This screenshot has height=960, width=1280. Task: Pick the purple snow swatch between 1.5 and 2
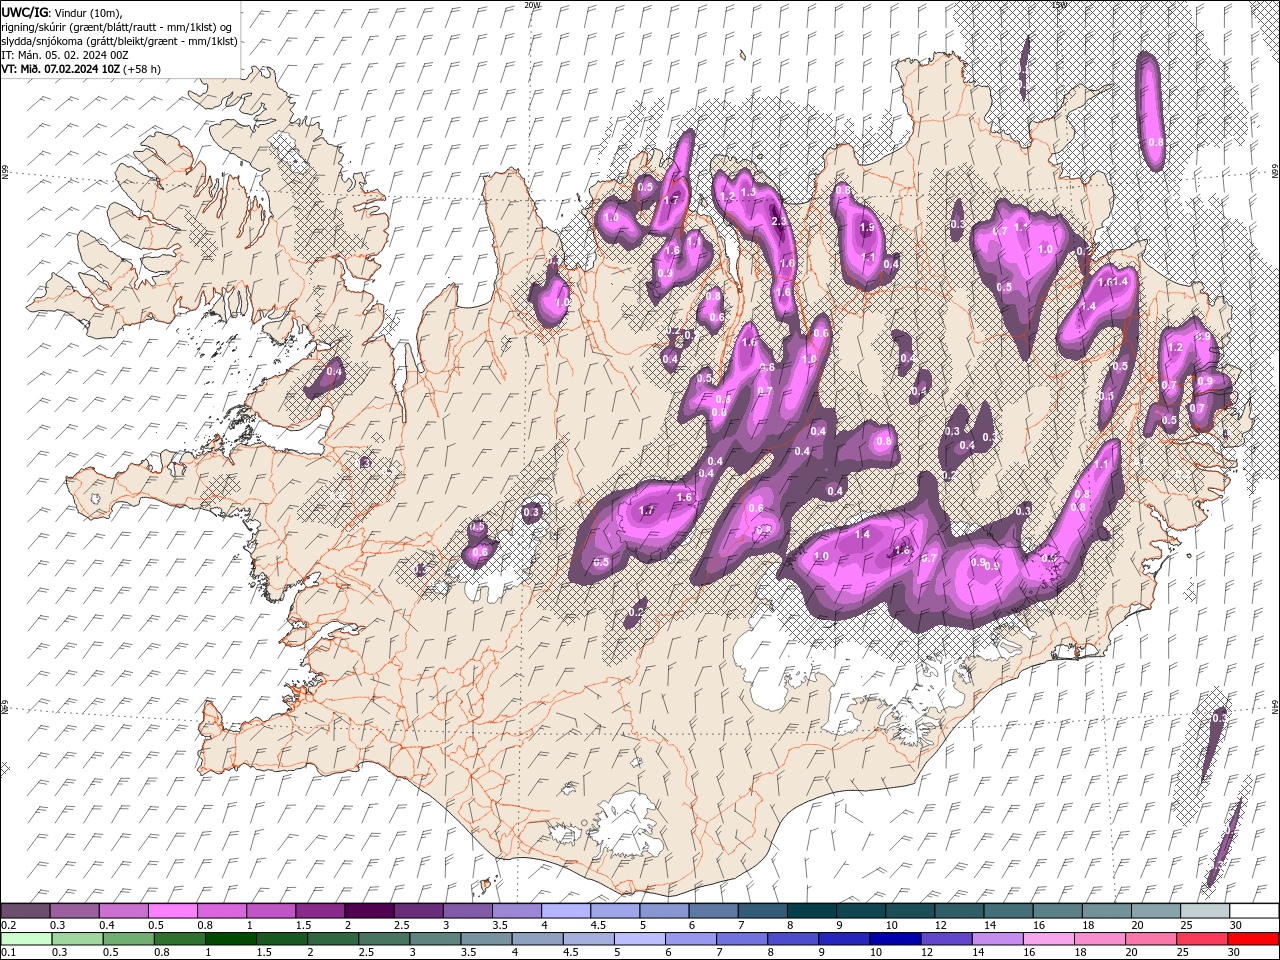[x=320, y=911]
